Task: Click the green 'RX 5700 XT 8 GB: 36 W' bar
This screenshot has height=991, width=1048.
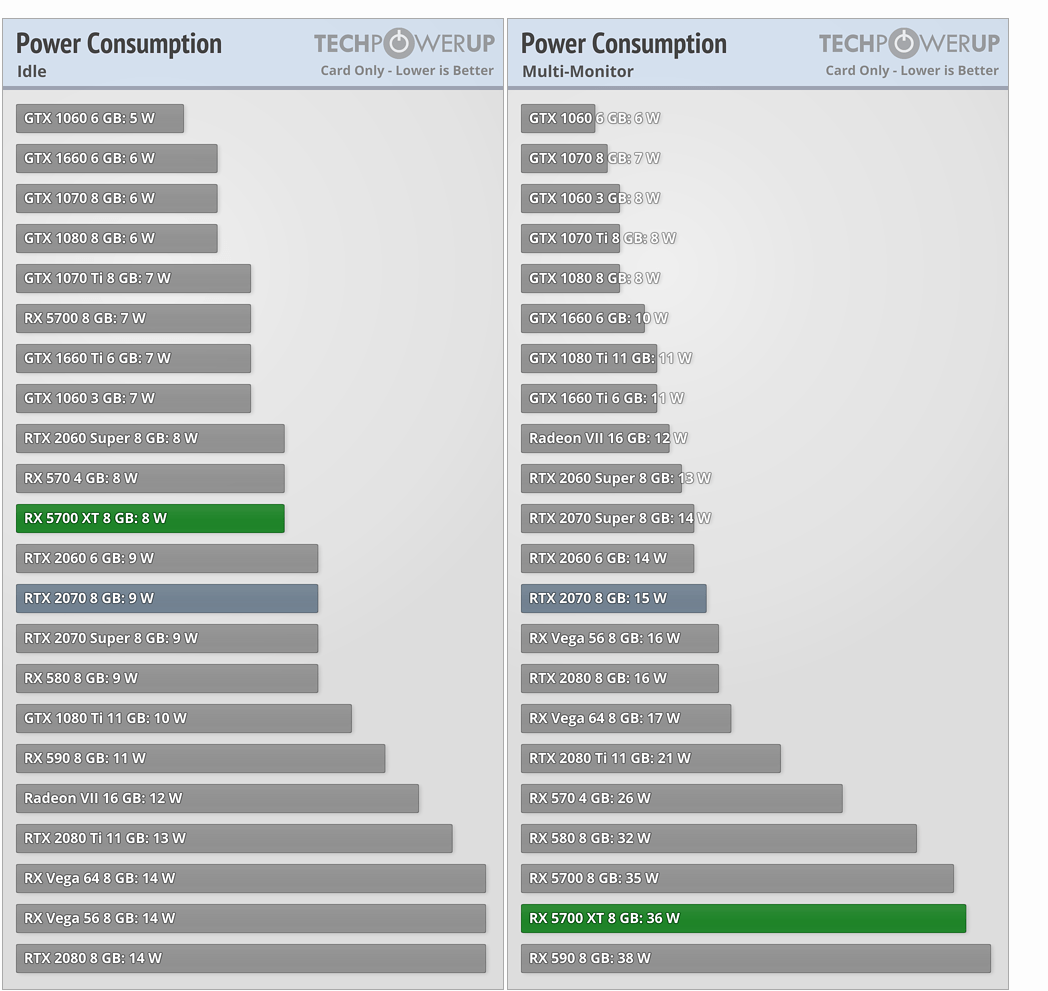Action: [x=743, y=918]
